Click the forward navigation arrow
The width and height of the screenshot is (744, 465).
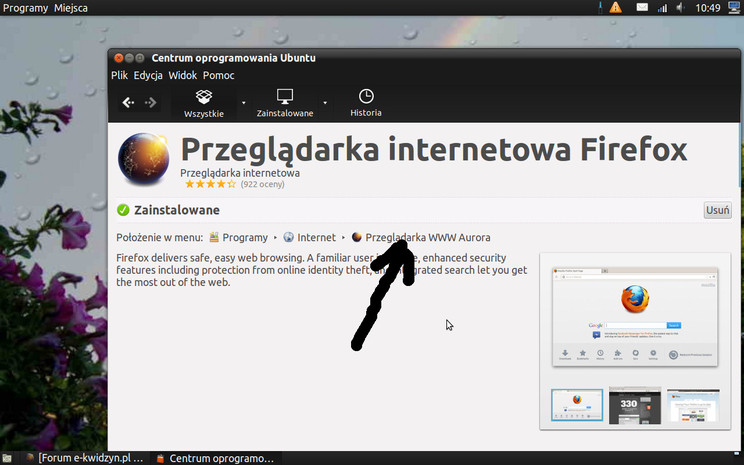151,102
